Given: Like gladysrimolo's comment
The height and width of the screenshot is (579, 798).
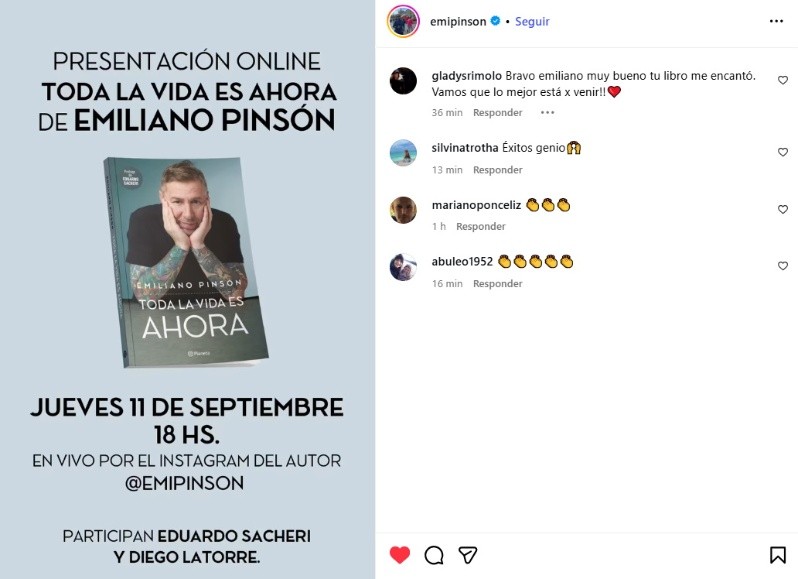Looking at the screenshot, I should click(x=783, y=80).
